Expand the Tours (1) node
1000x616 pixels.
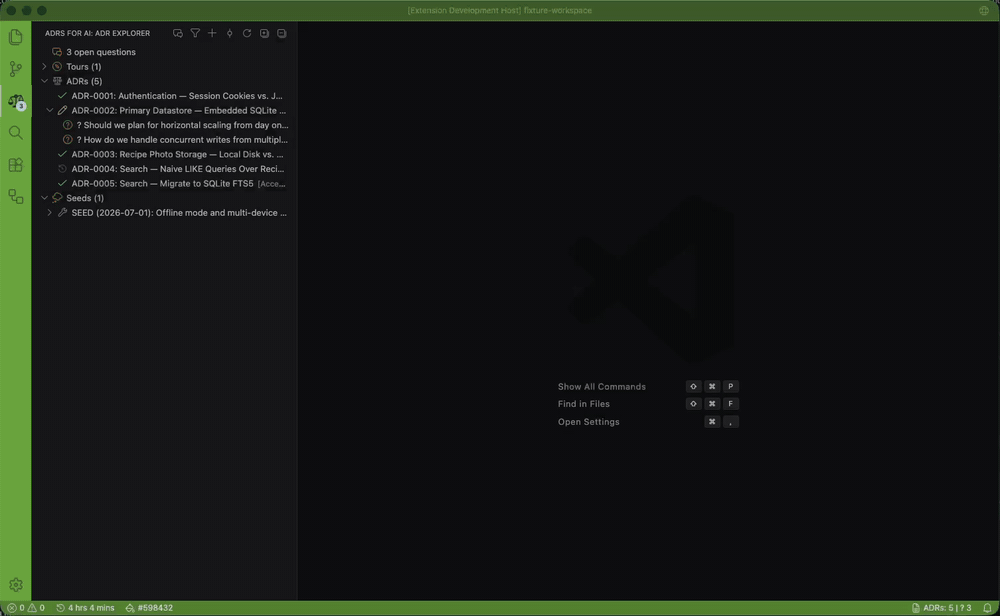[x=44, y=66]
